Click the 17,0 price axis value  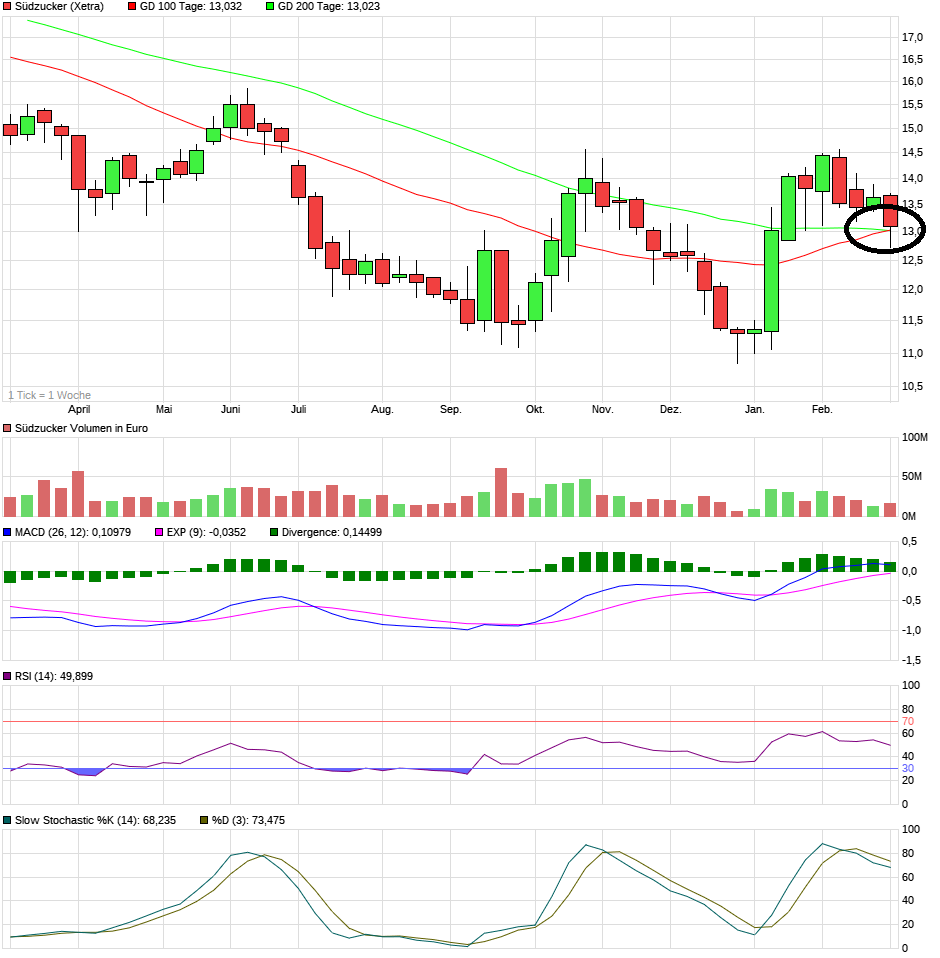(912, 38)
